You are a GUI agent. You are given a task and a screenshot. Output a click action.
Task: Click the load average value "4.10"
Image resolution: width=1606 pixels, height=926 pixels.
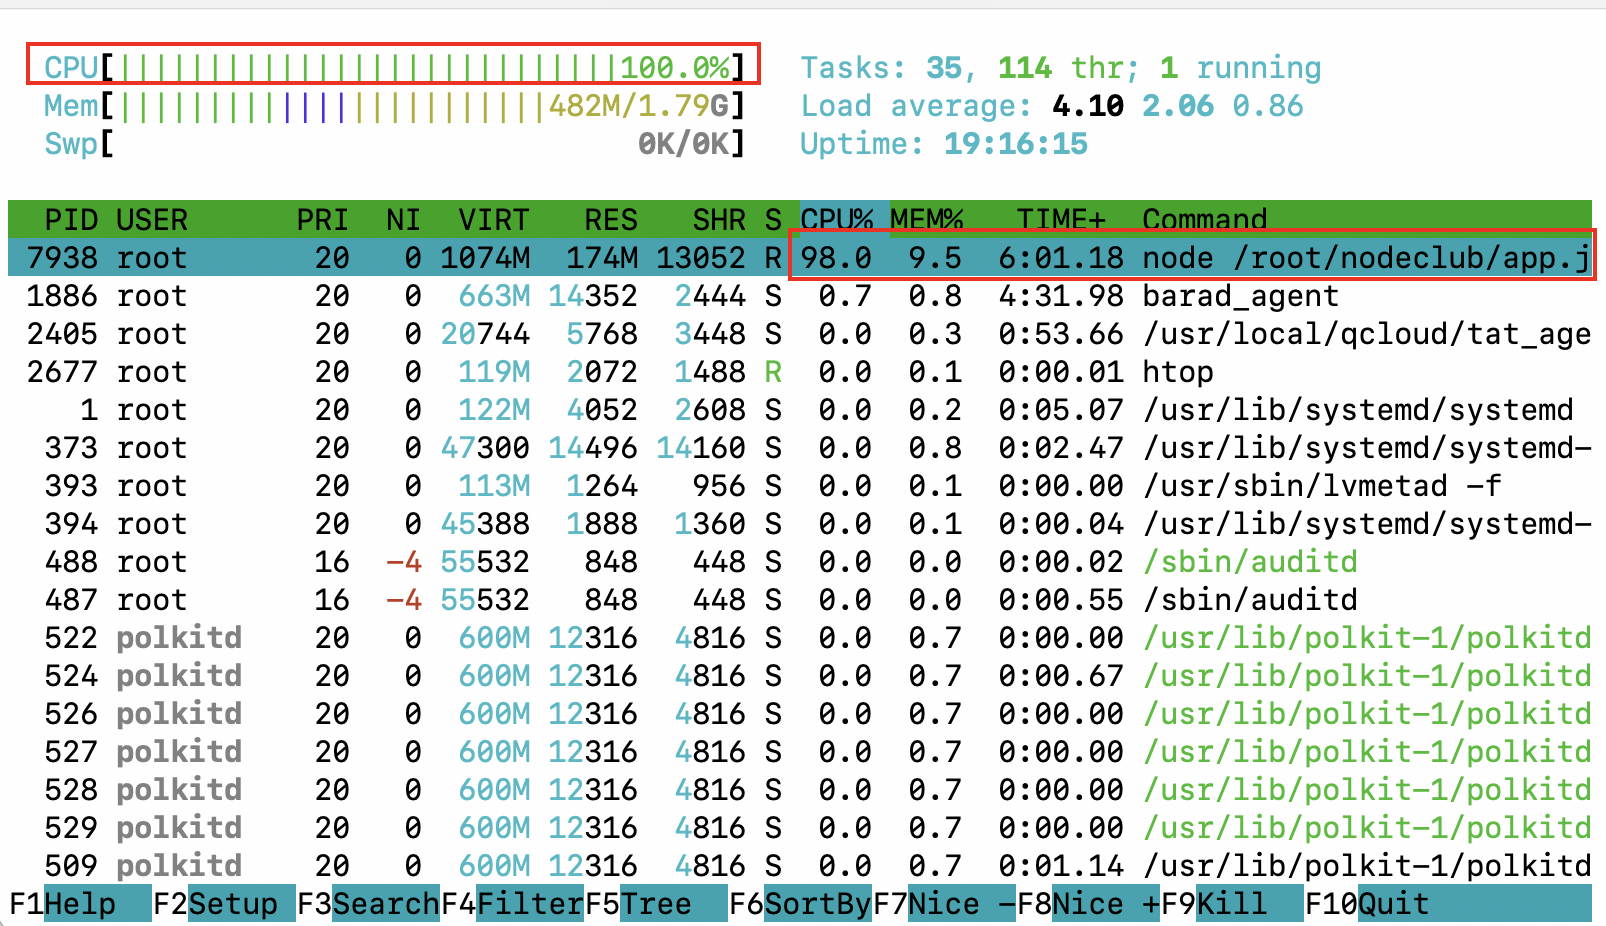(x=1088, y=105)
